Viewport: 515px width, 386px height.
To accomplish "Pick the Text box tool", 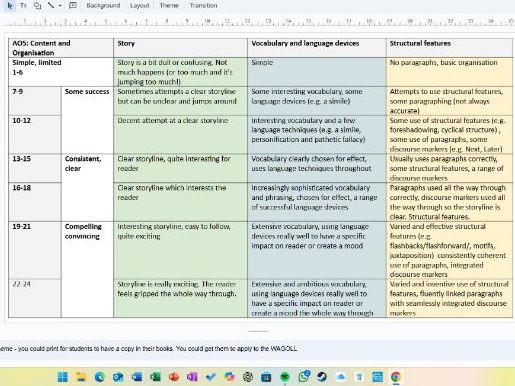I will tap(23, 5).
